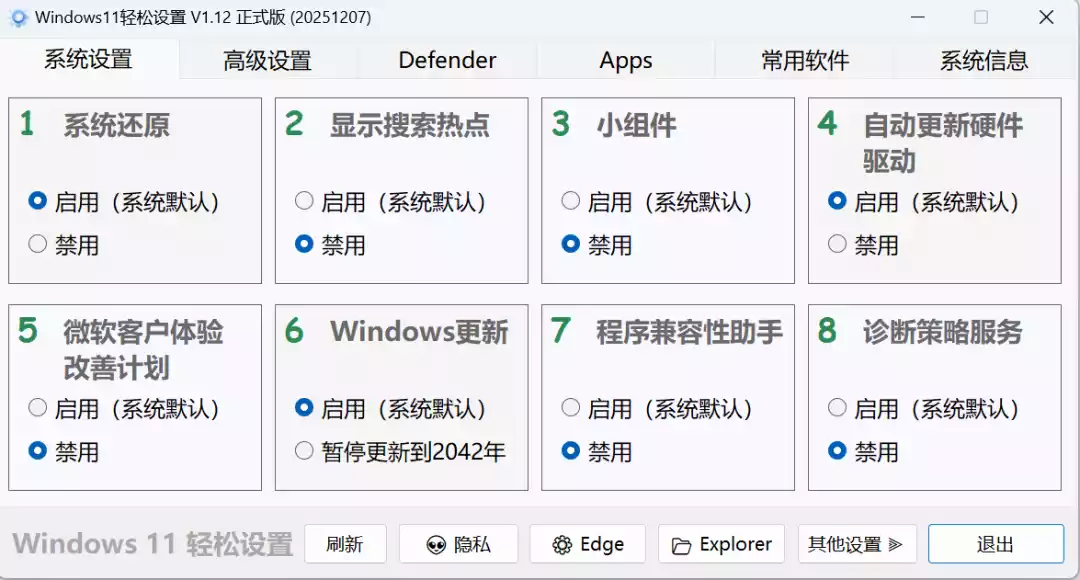Screen dimensions: 1080x580
Task: Select 暂停更新到2042年 option
Action: [x=304, y=451]
